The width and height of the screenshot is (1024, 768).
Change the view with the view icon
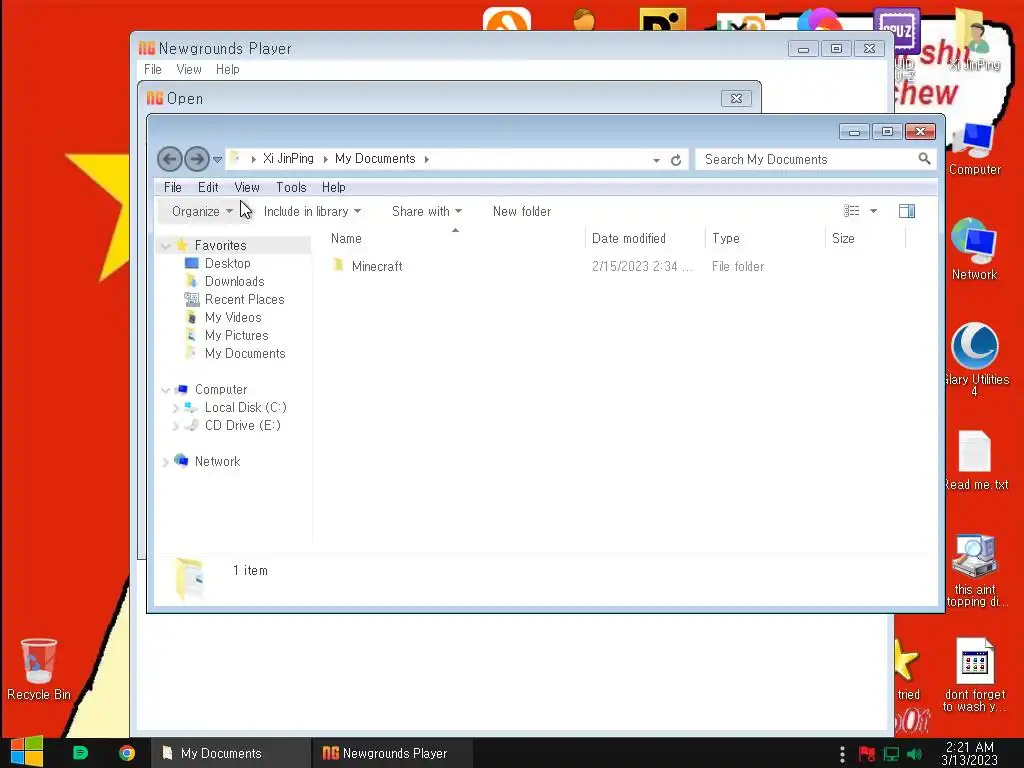click(x=852, y=211)
